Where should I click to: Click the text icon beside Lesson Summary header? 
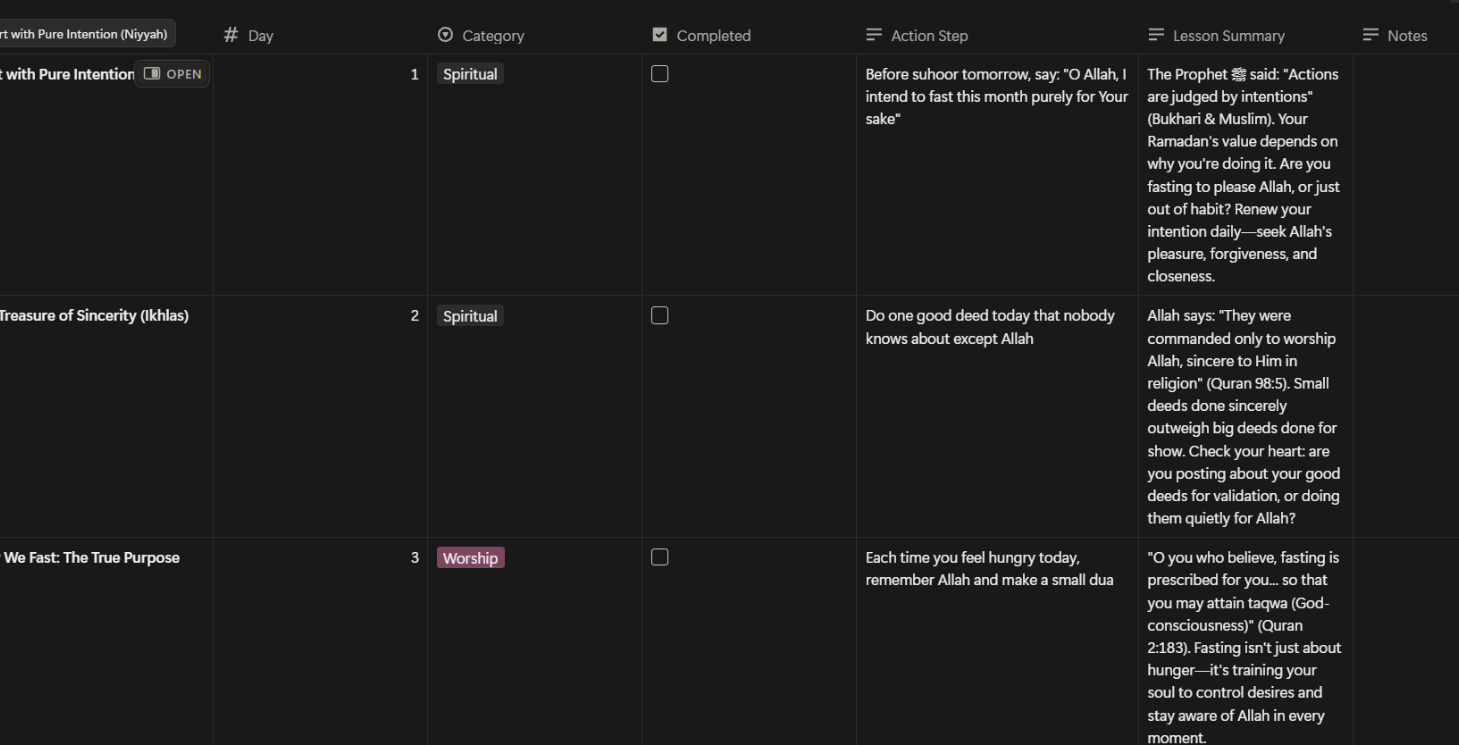[1156, 35]
